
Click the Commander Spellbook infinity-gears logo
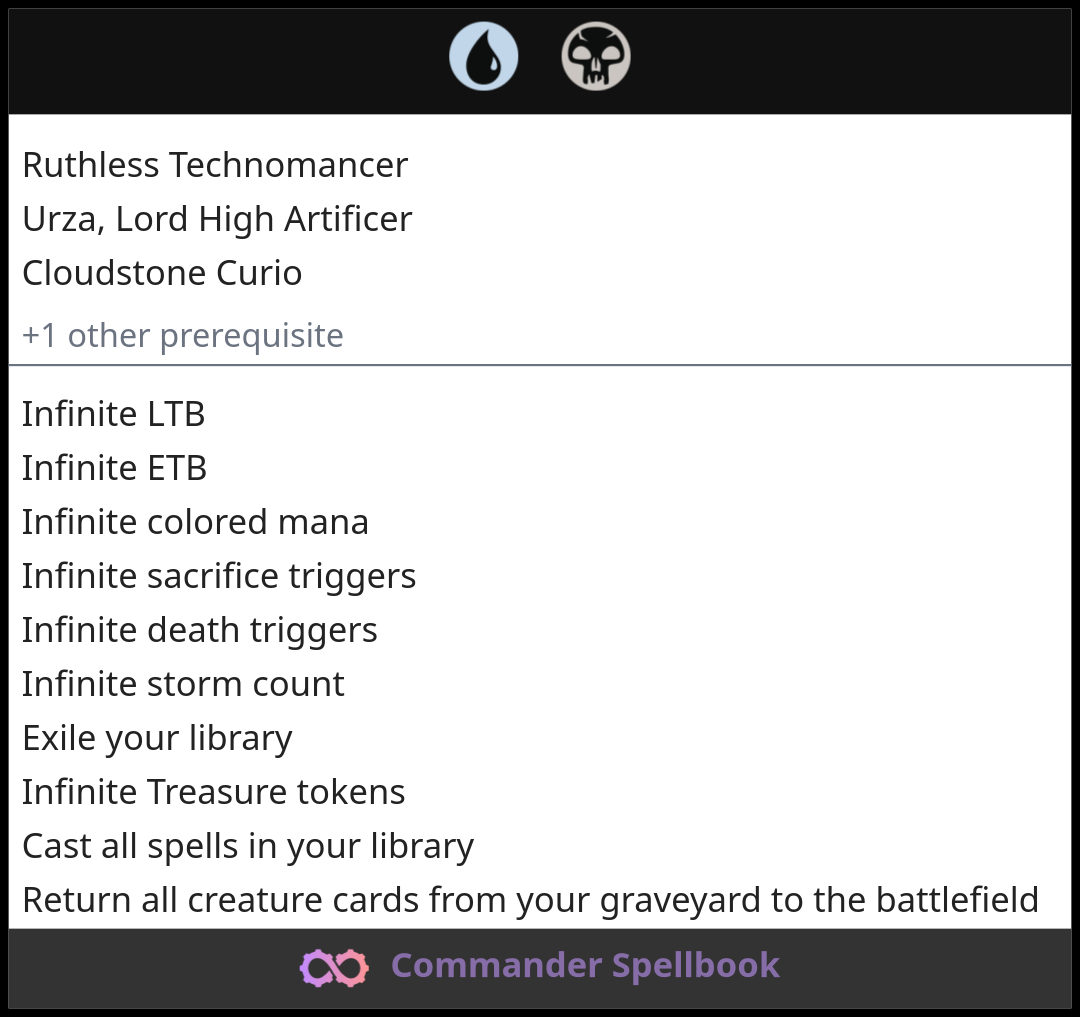(x=332, y=966)
